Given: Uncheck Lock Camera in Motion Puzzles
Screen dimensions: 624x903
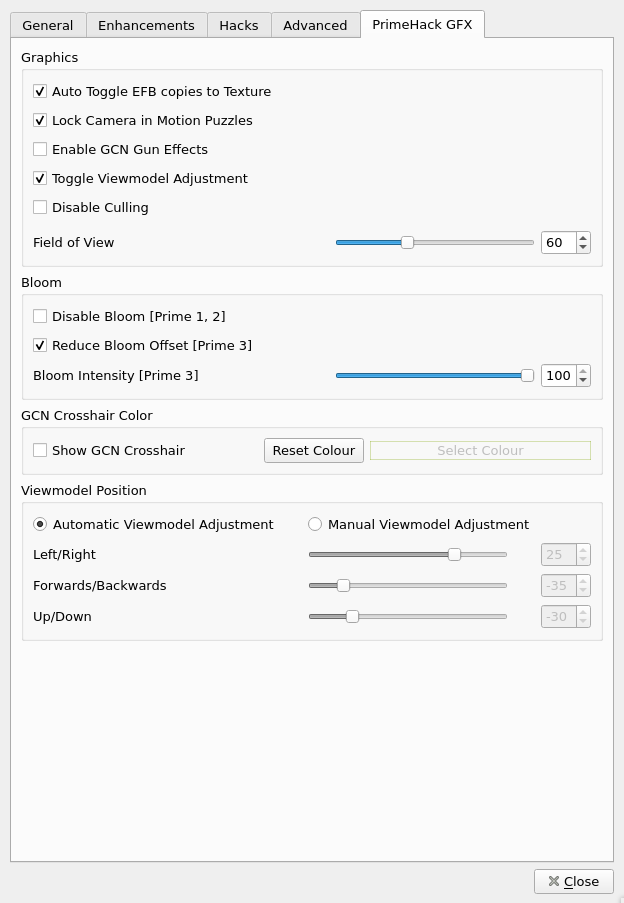Looking at the screenshot, I should pos(40,120).
